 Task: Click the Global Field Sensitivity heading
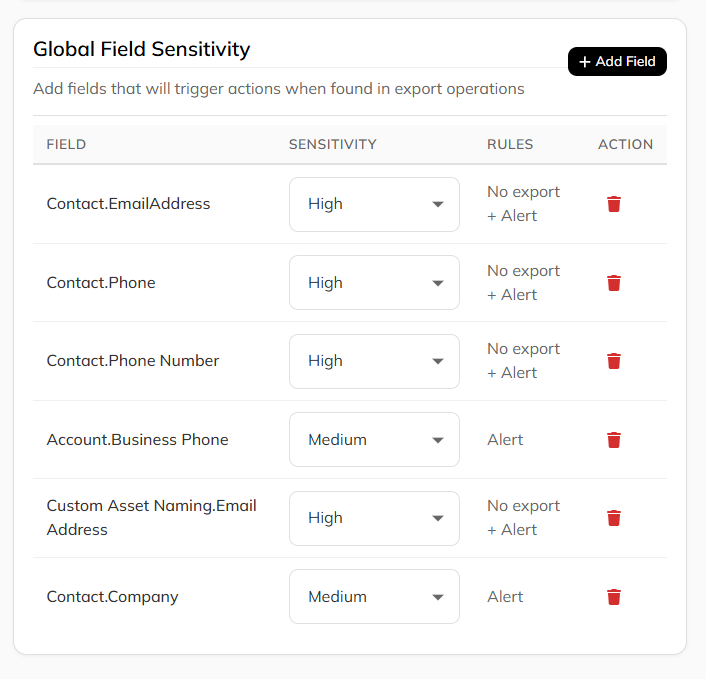pyautogui.click(x=141, y=49)
